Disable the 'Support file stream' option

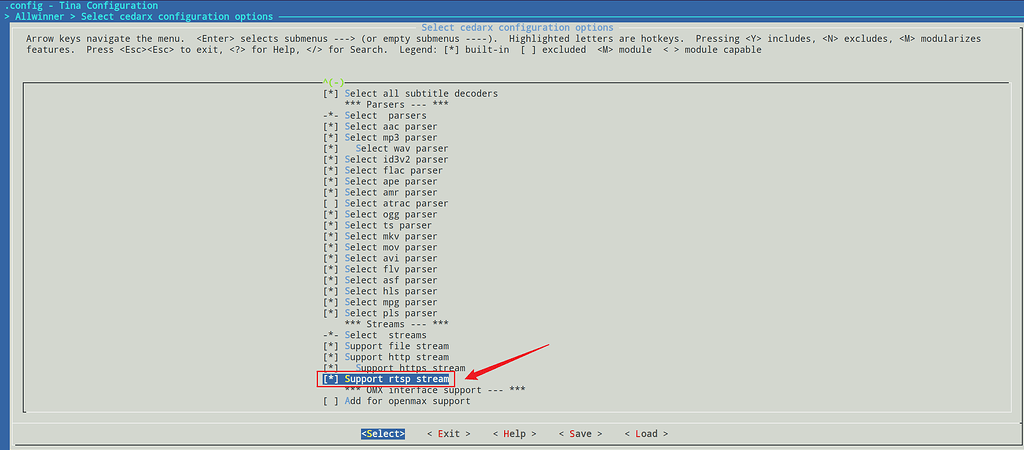pos(396,346)
